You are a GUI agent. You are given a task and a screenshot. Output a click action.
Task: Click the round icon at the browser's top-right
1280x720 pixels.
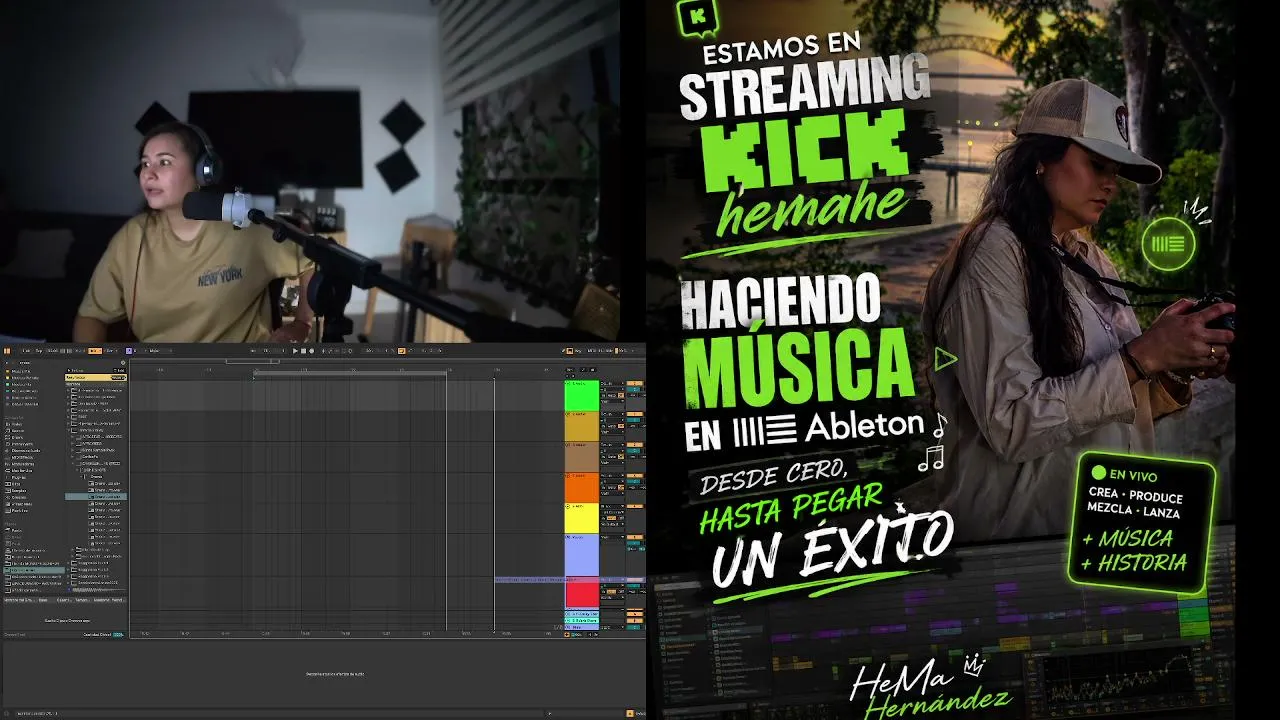125,361
